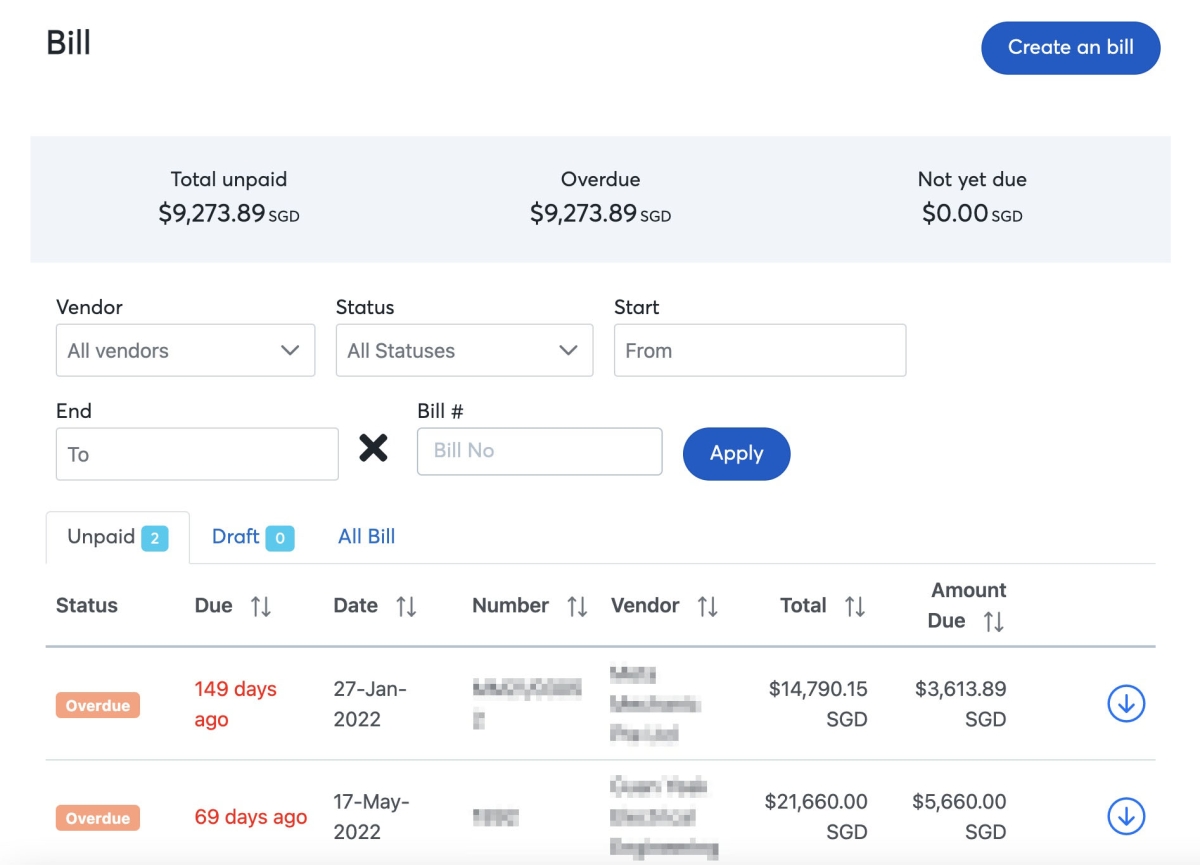Click the Create an bill button
Screen dimensions: 1200x865
(1070, 47)
